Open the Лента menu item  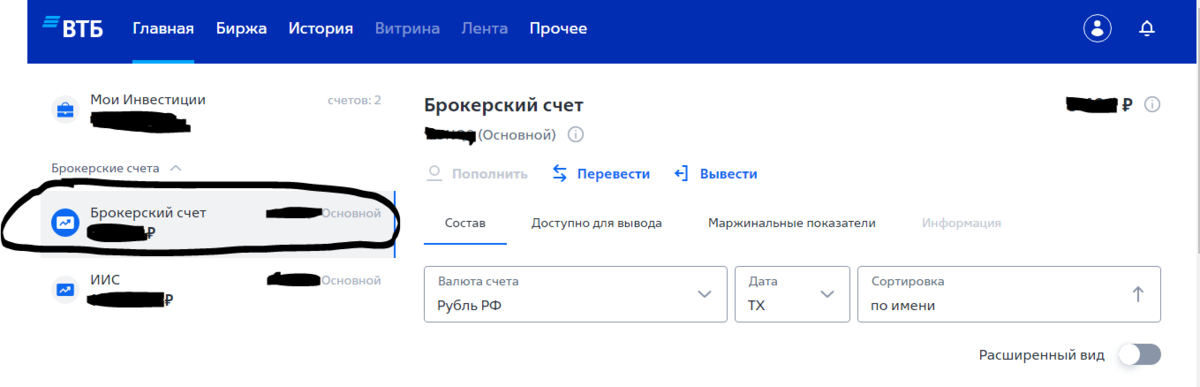coord(484,28)
